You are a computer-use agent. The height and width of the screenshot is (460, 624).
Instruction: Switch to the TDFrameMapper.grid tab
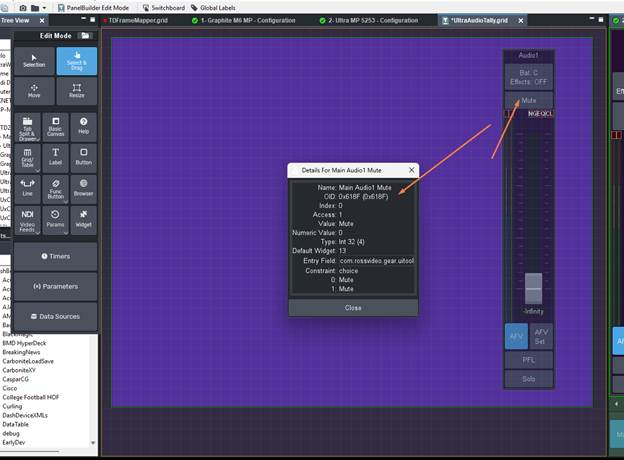[x=135, y=20]
